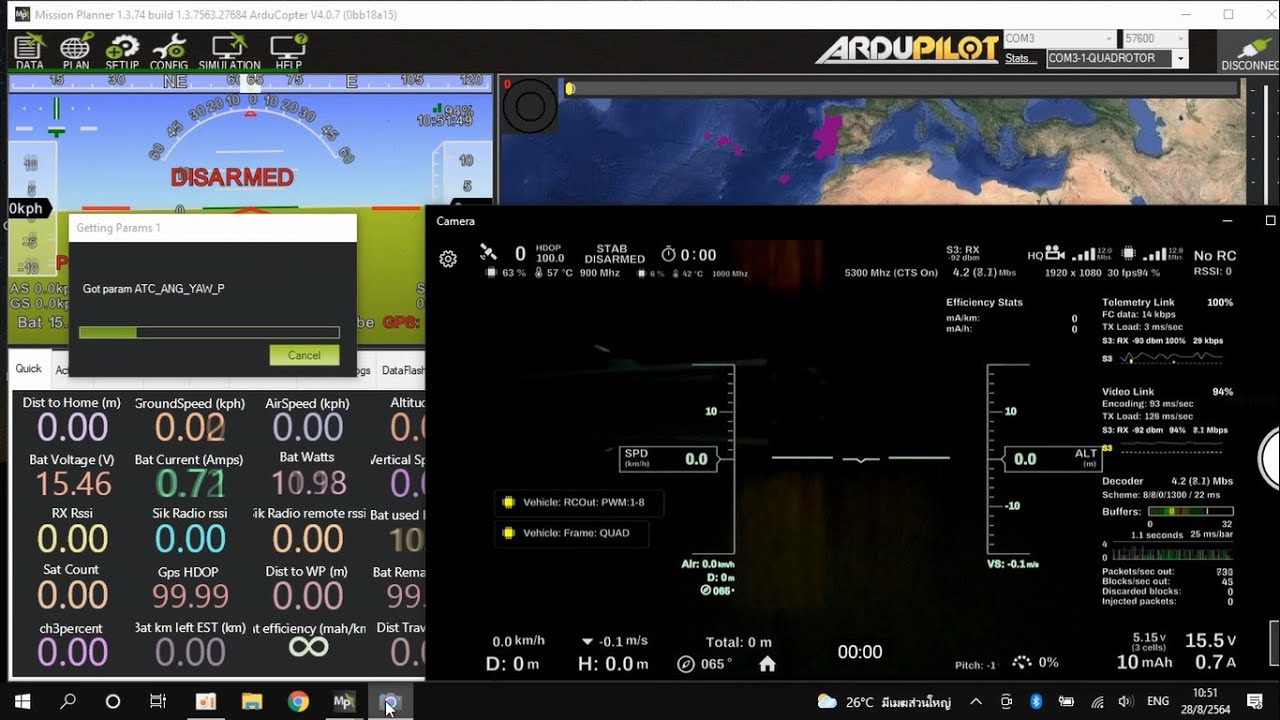Open Windows Task View
Viewport: 1280px width, 720px height.
(158, 701)
